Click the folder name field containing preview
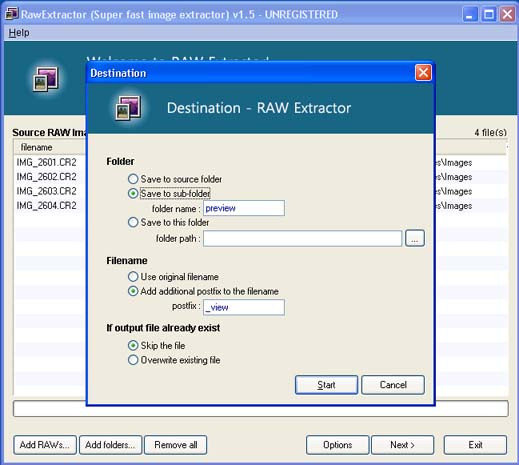 click(x=244, y=208)
